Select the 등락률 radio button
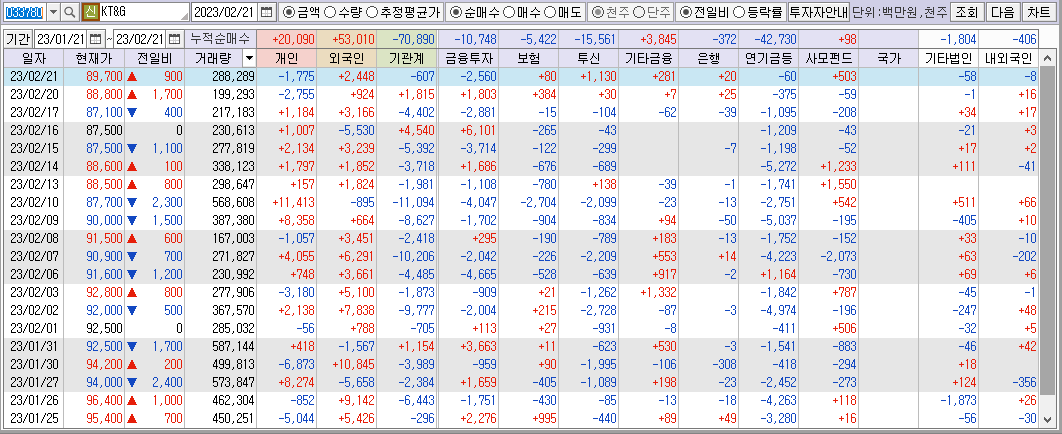Screen dimensions: 1062x434 tap(740, 12)
